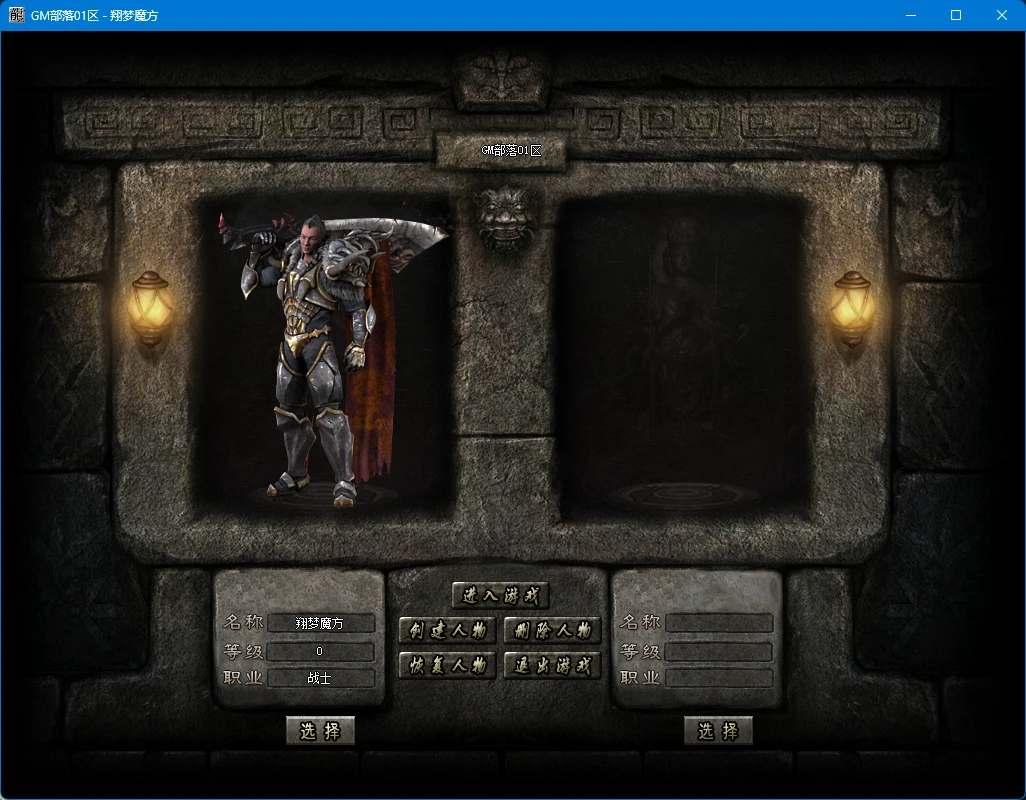Viewport: 1026px width, 800px height.
Task: Click 选择 below the empty info panel
Action: click(x=718, y=731)
